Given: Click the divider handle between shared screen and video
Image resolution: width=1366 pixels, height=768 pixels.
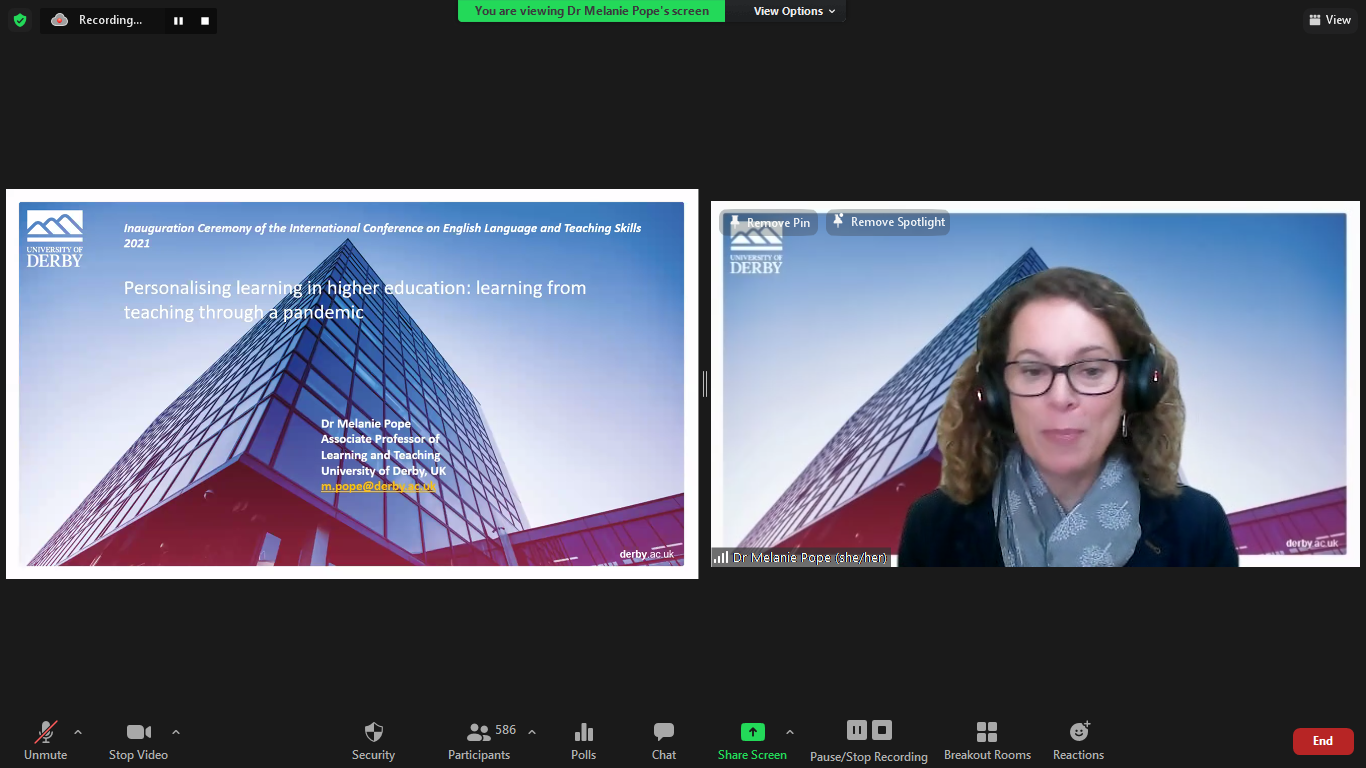Looking at the screenshot, I should click(705, 384).
